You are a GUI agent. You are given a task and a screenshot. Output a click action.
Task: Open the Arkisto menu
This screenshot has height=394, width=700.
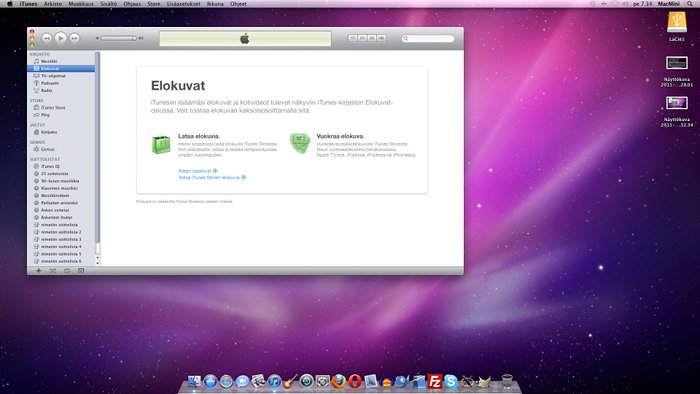(x=53, y=4)
